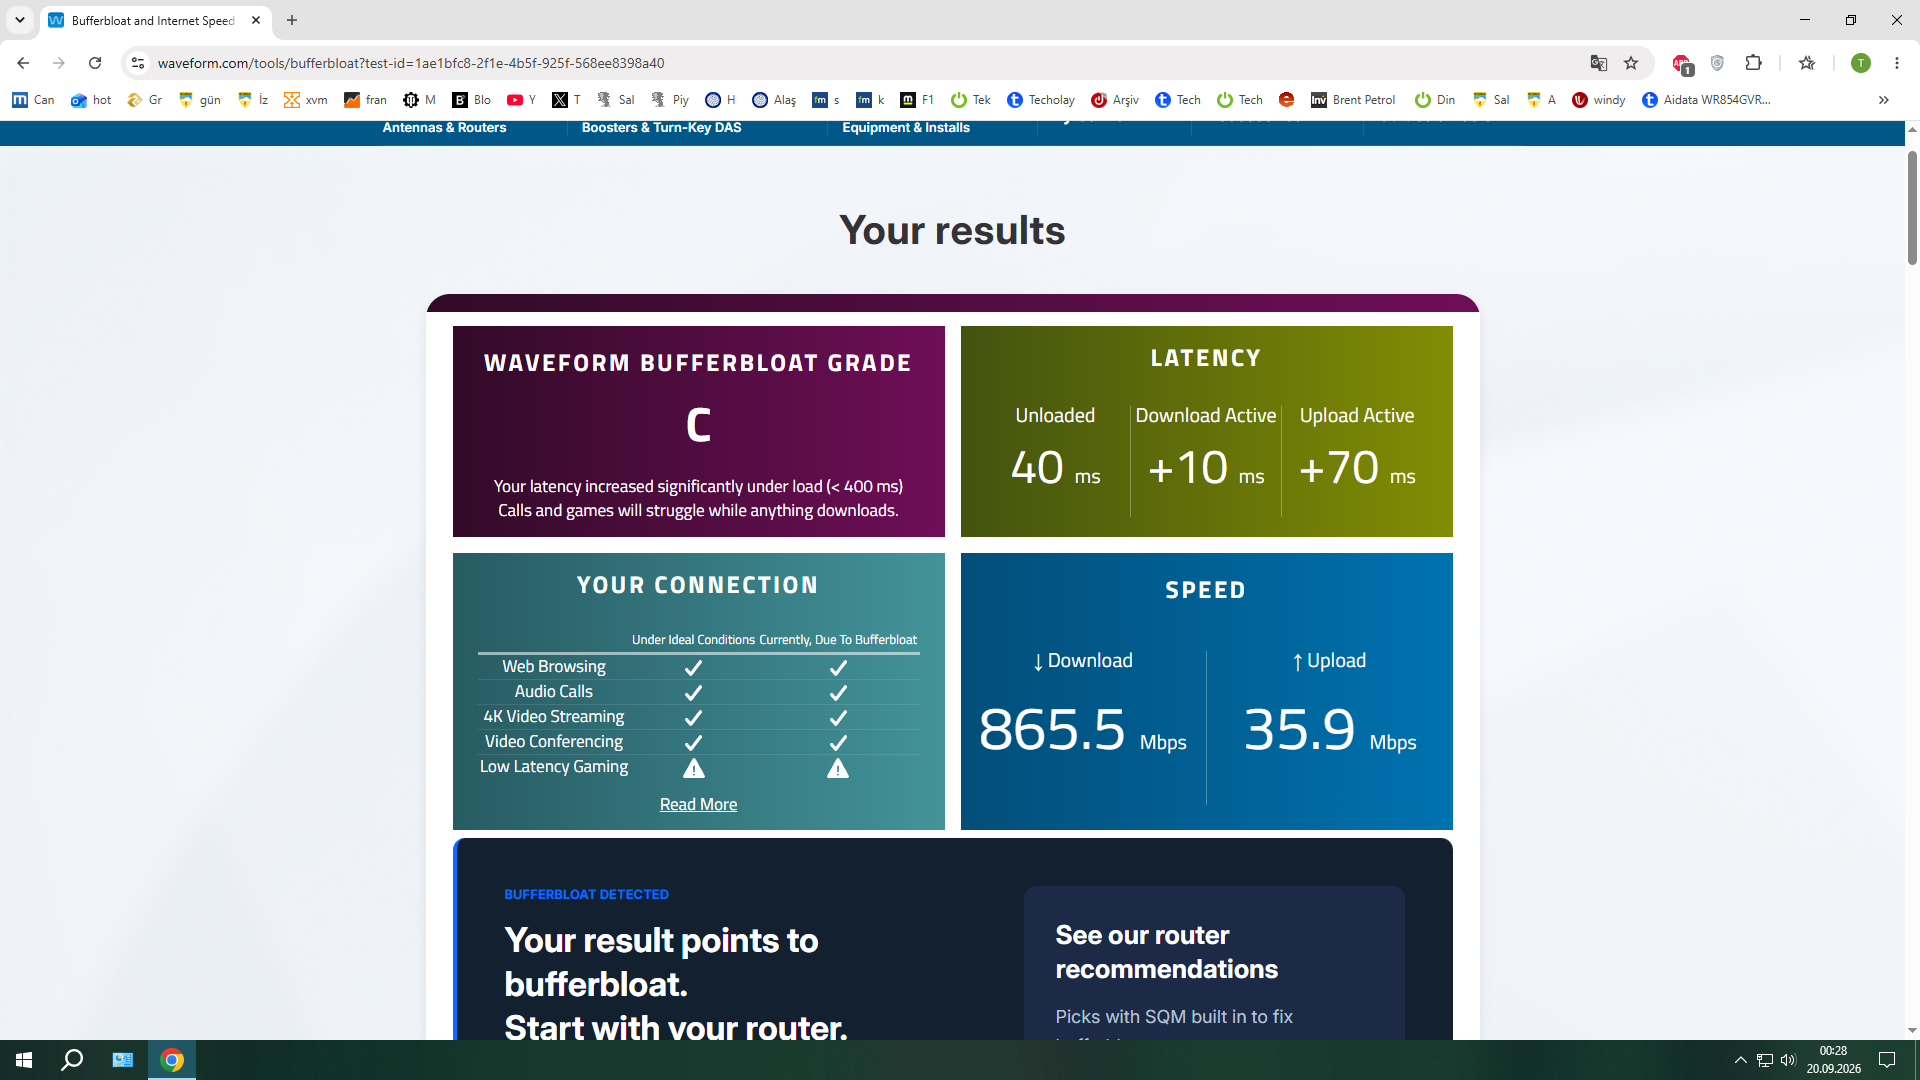Show all bookmarks side panel icon
This screenshot has height=1080, width=1920.
pos(1807,63)
